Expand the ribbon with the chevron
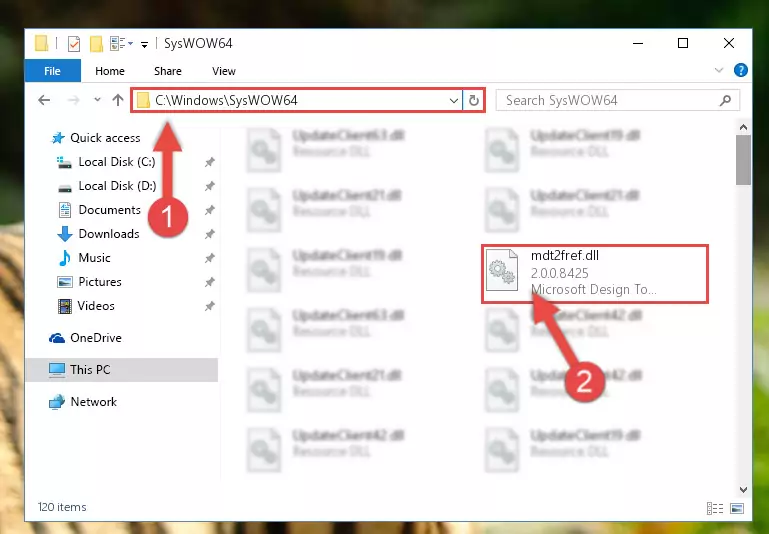 (719, 70)
